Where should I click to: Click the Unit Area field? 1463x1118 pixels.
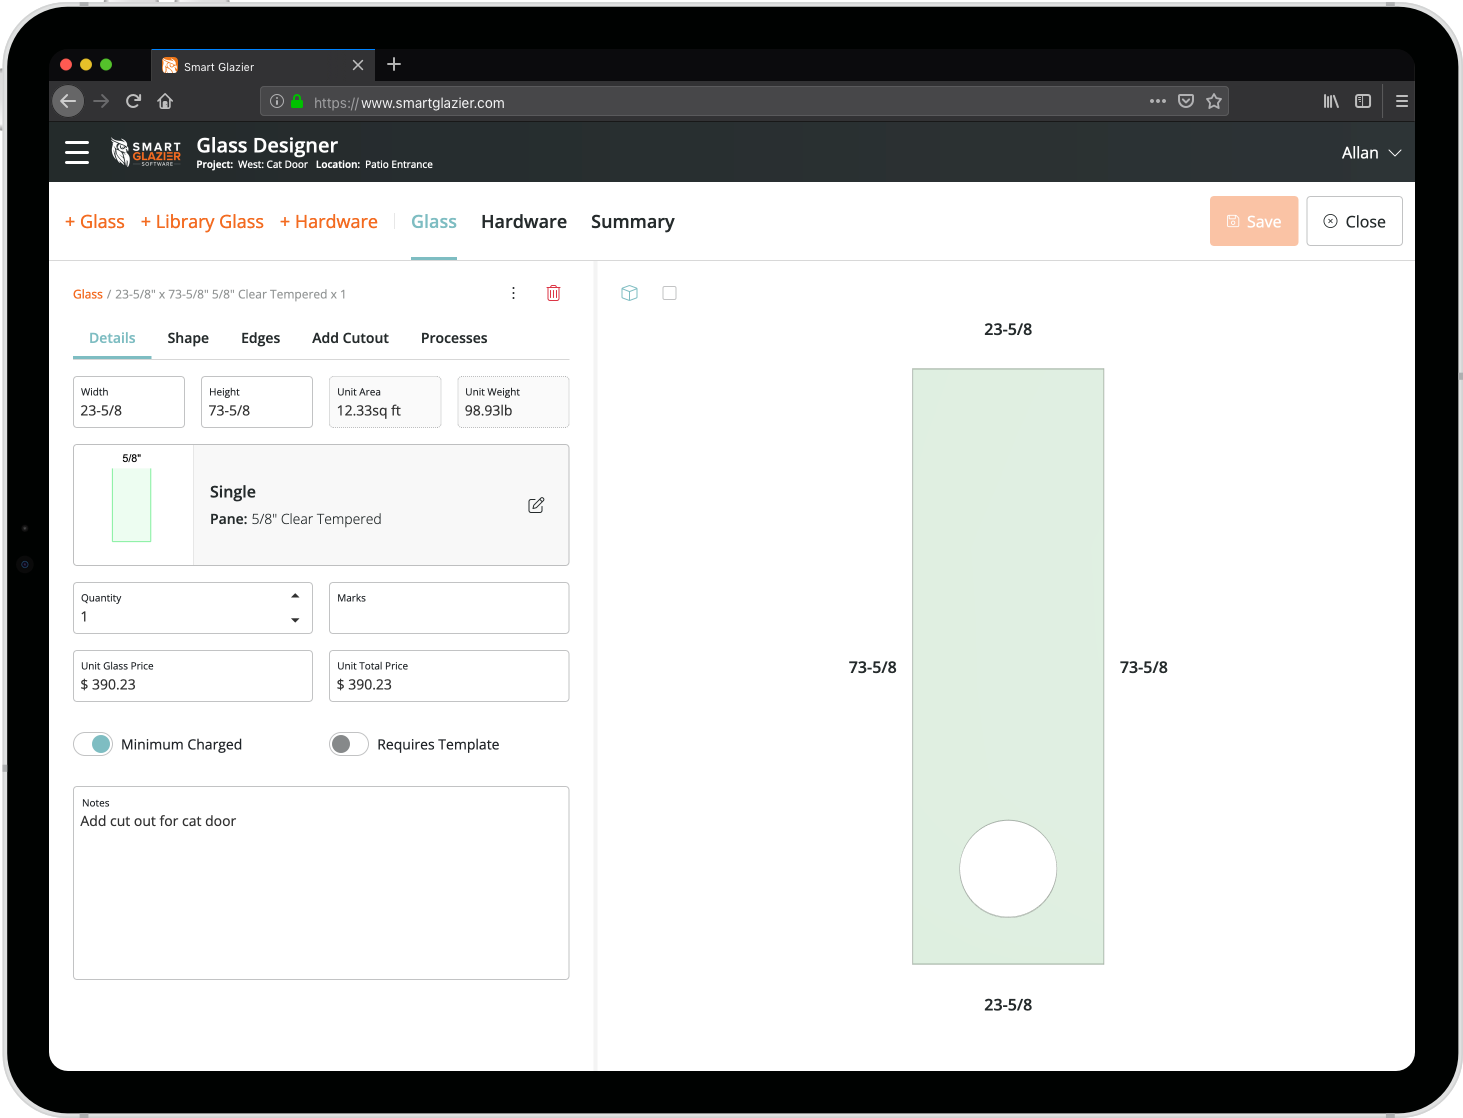click(385, 402)
